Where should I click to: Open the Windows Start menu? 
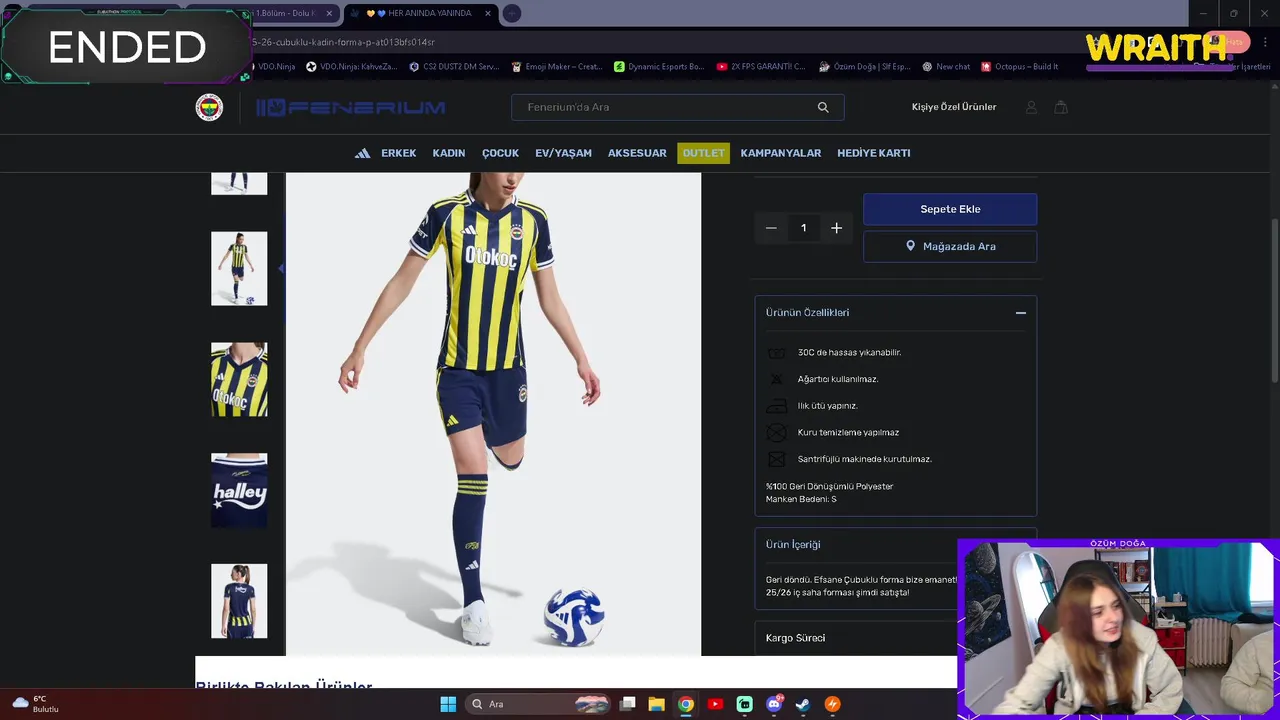pos(448,704)
